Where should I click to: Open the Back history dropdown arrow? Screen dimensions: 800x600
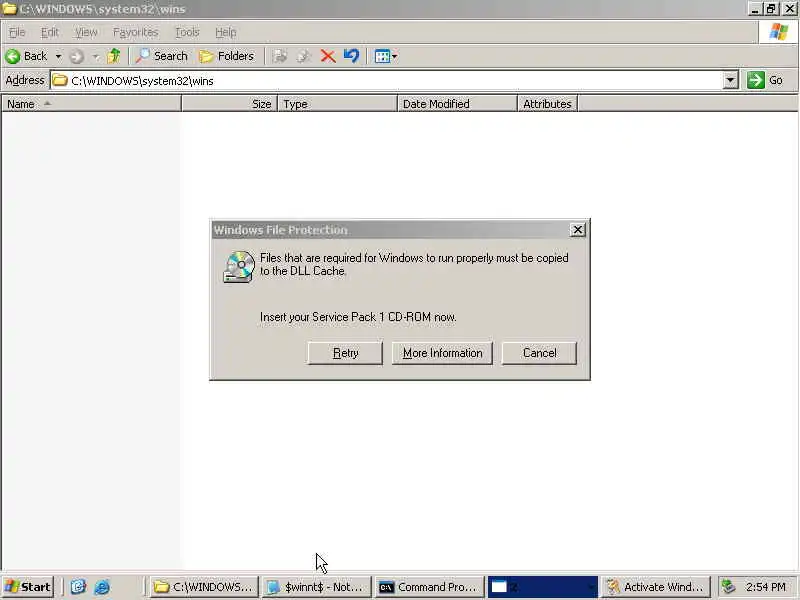click(x=58, y=56)
